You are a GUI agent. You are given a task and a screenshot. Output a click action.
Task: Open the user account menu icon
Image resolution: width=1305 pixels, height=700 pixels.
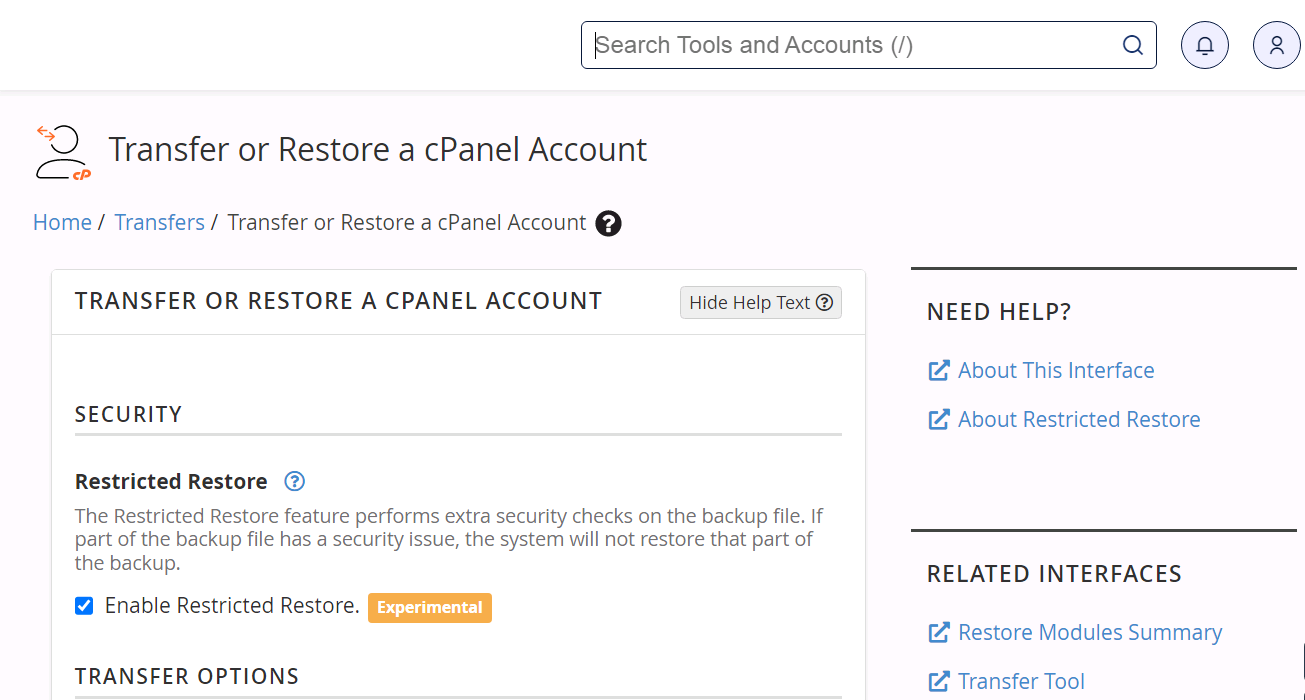pyautogui.click(x=1277, y=45)
